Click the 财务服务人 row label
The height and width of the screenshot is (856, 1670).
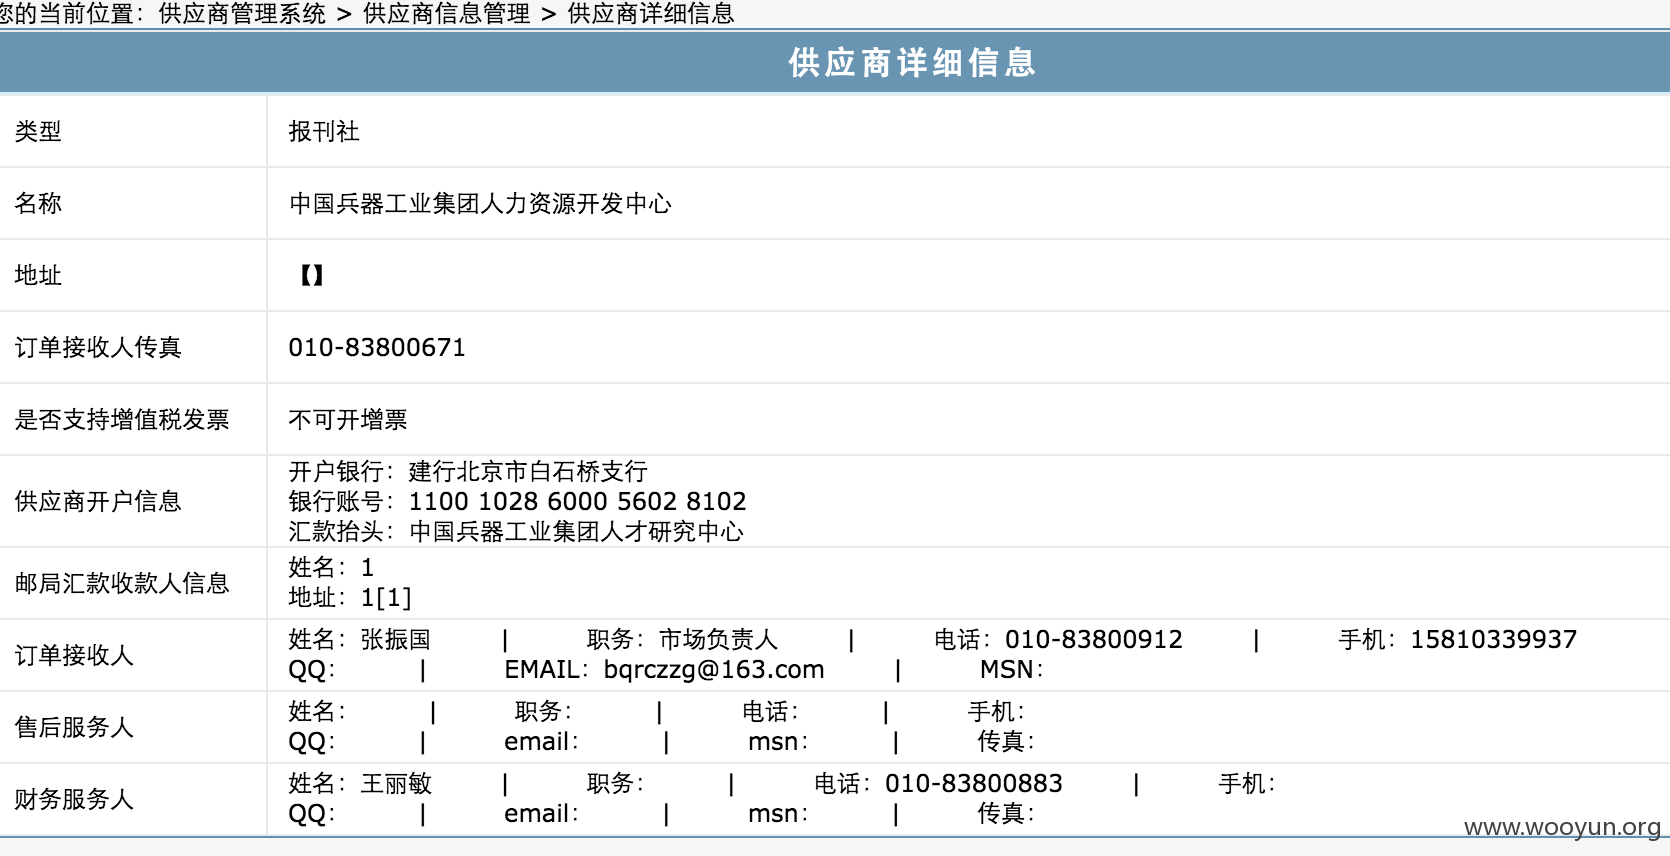coord(74,799)
